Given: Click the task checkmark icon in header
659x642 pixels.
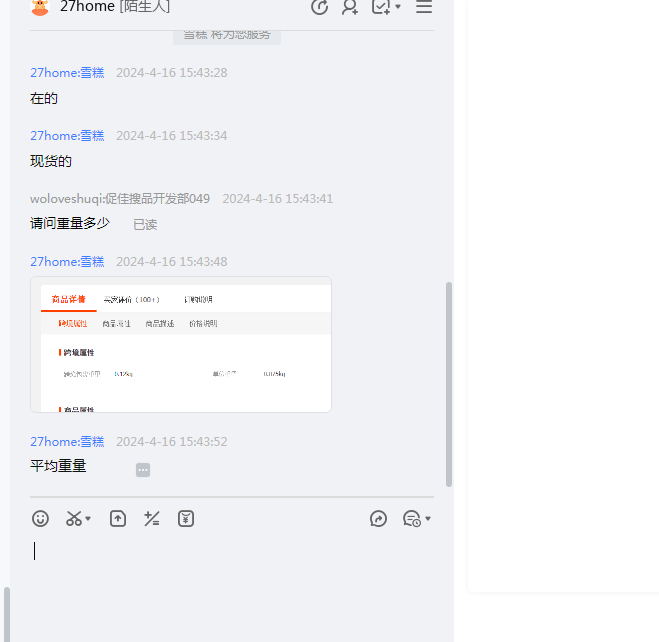Looking at the screenshot, I should 381,7.
